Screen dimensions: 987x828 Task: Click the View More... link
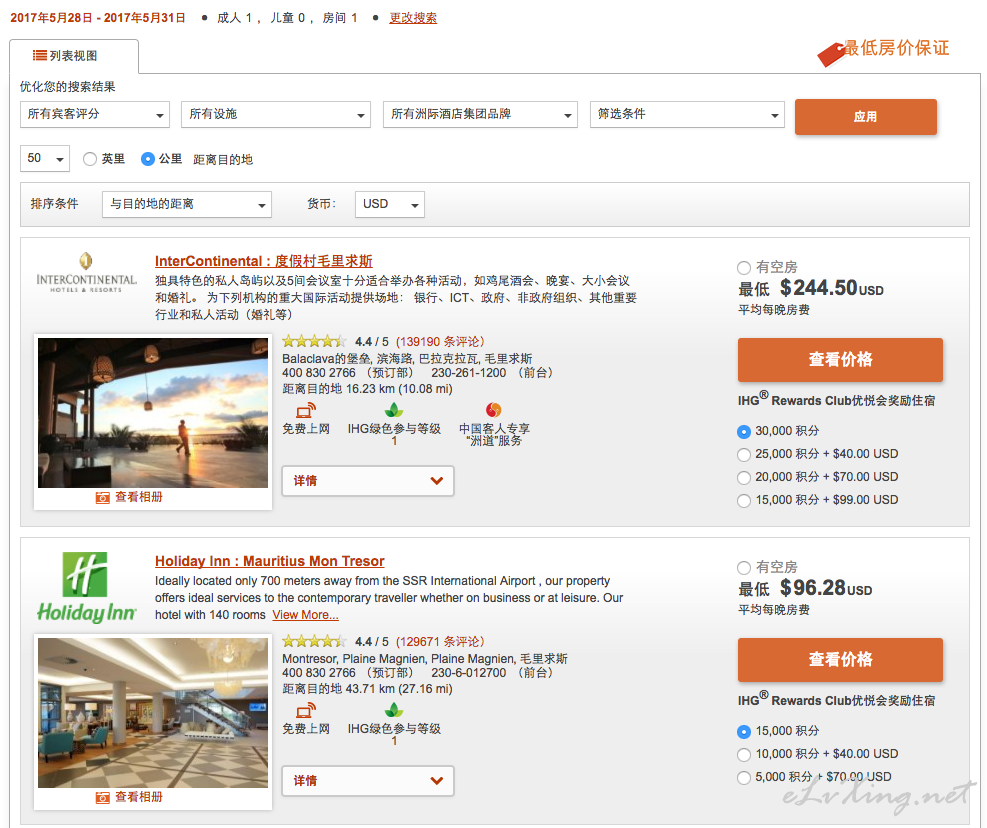tap(305, 615)
